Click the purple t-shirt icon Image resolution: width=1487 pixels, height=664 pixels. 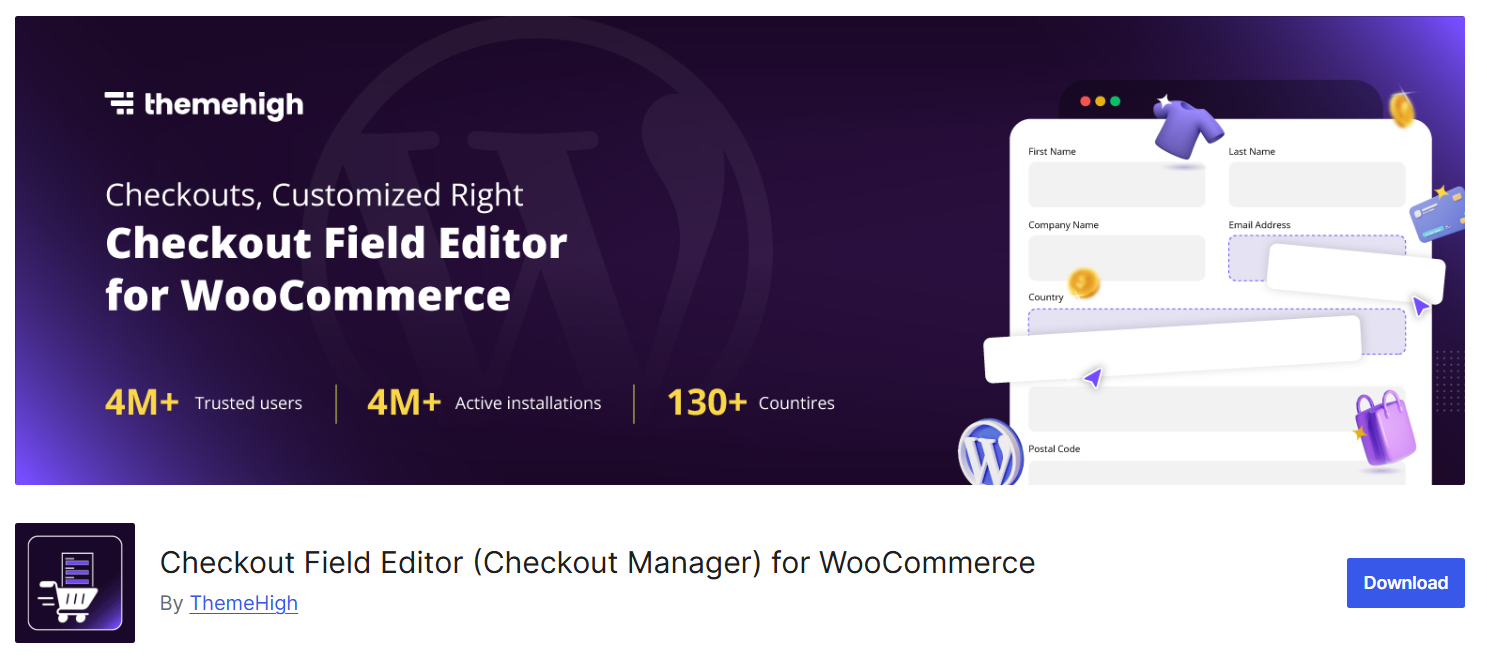(1187, 127)
